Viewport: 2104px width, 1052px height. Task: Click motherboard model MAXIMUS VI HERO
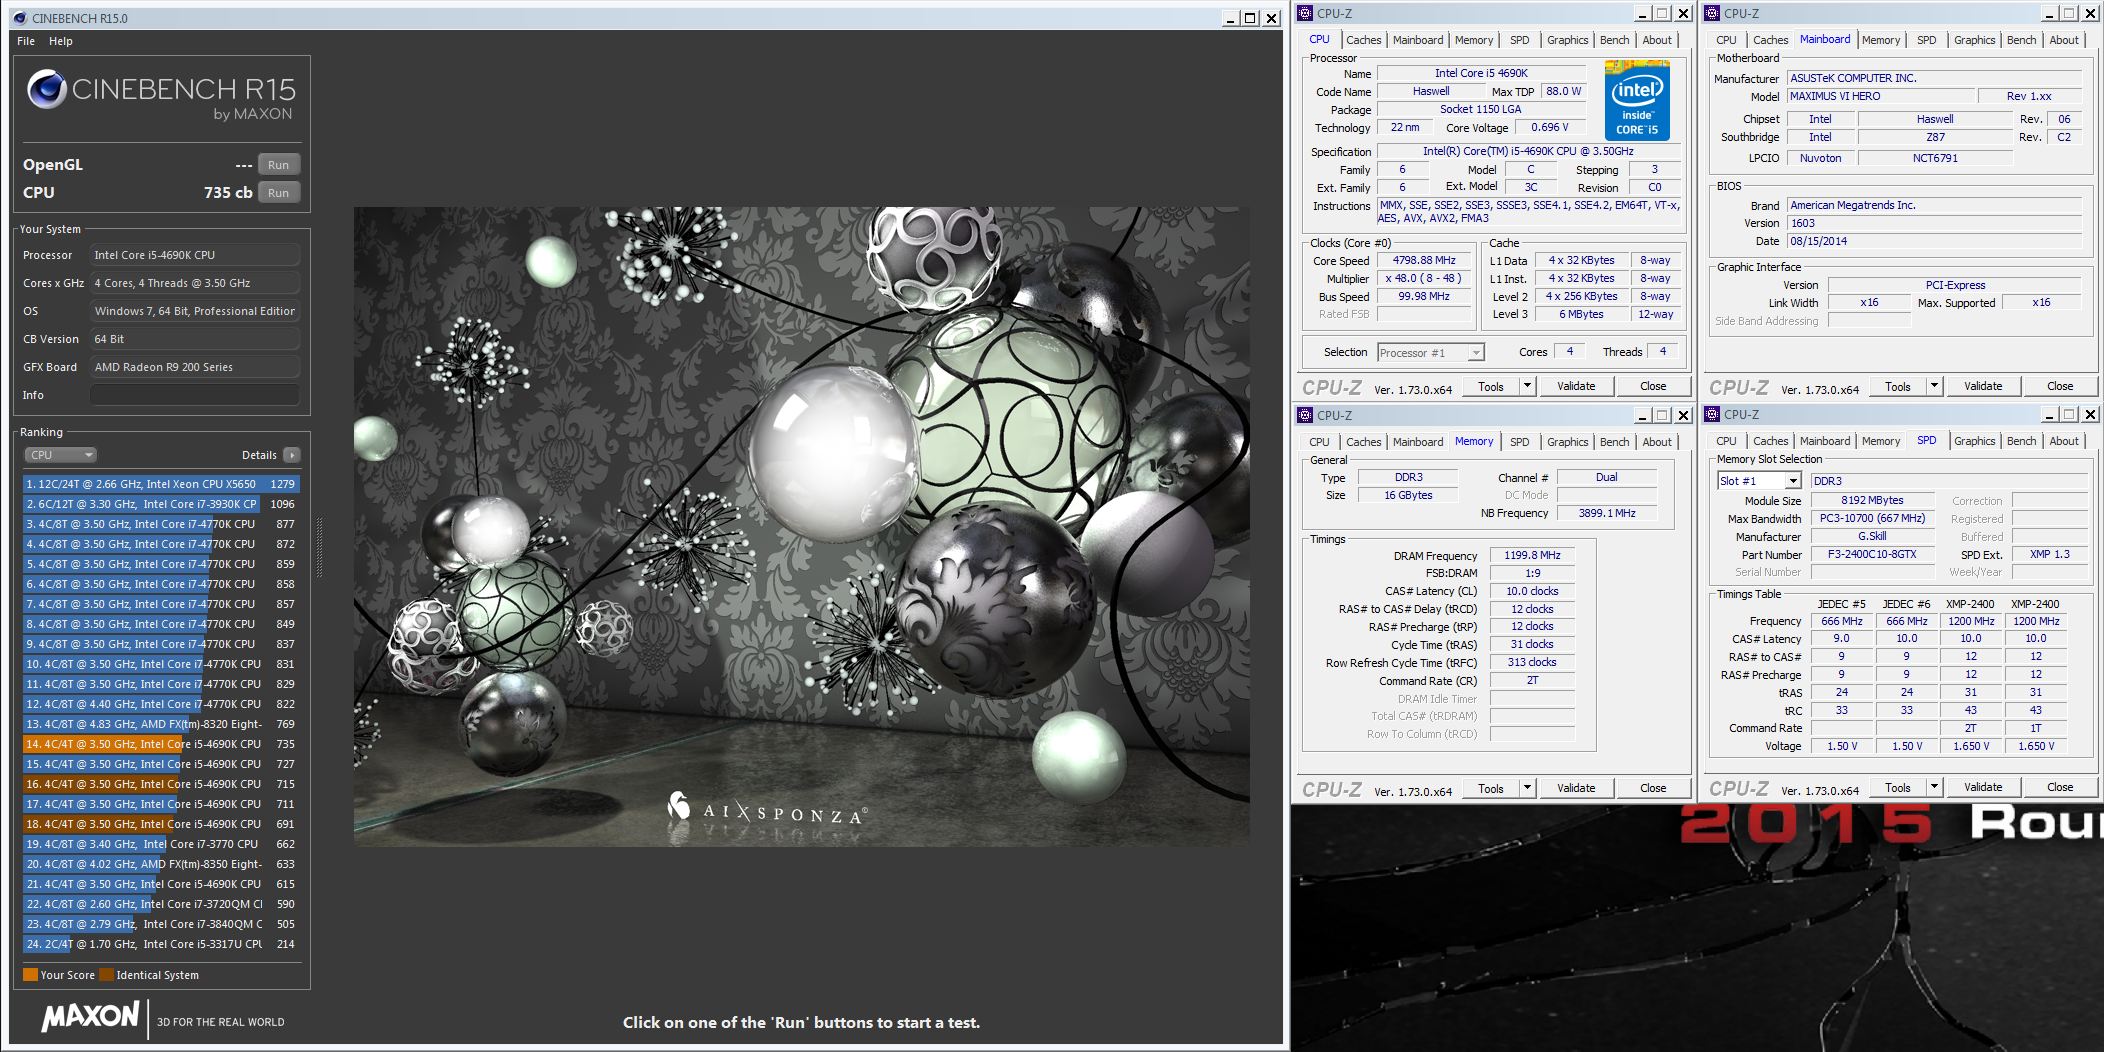pyautogui.click(x=1880, y=97)
